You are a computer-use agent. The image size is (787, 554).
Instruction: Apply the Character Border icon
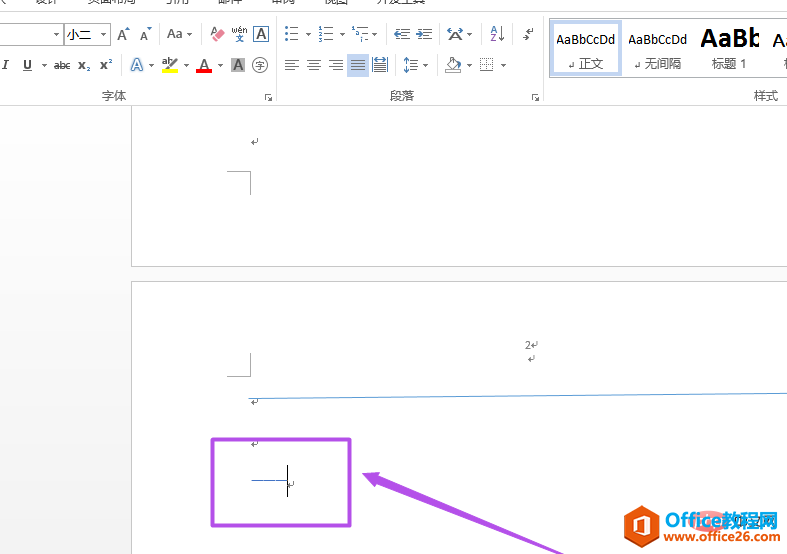[x=261, y=34]
